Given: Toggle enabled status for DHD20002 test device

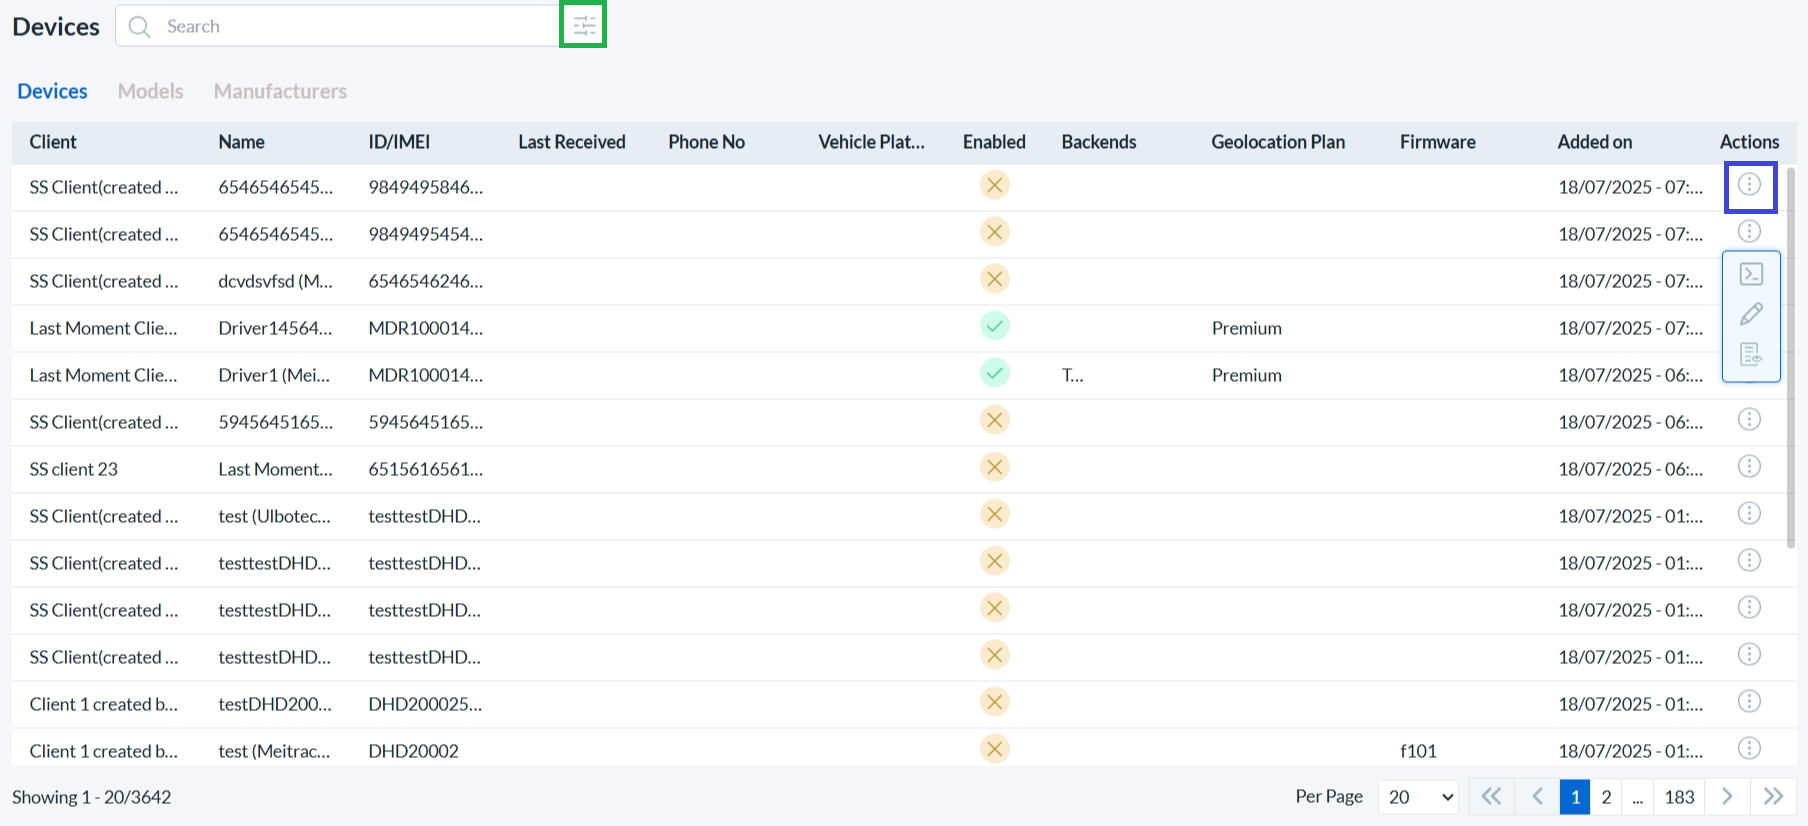Looking at the screenshot, I should [994, 750].
